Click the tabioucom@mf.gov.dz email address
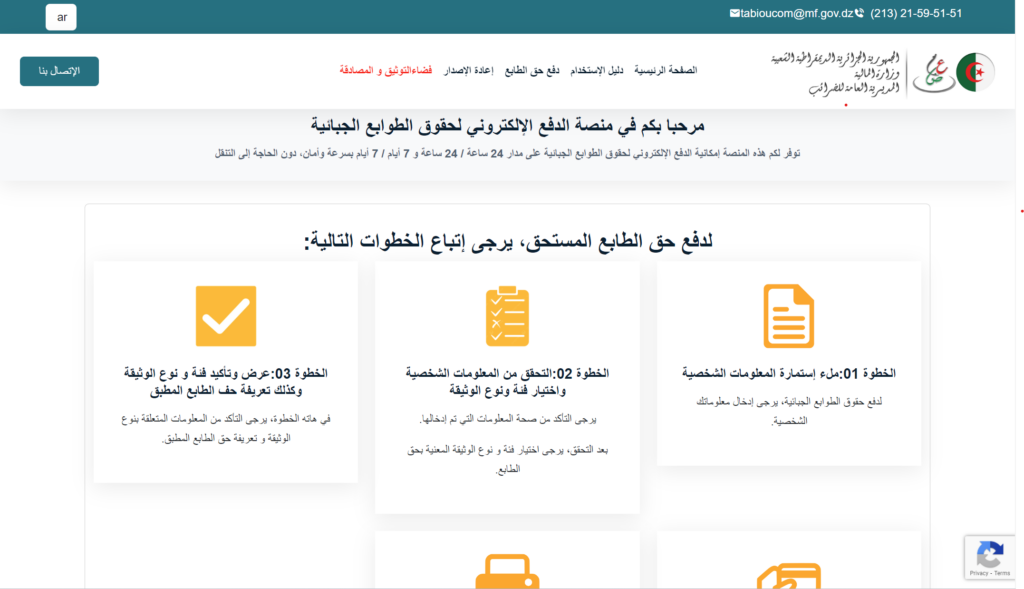The image size is (1024, 589). point(796,14)
